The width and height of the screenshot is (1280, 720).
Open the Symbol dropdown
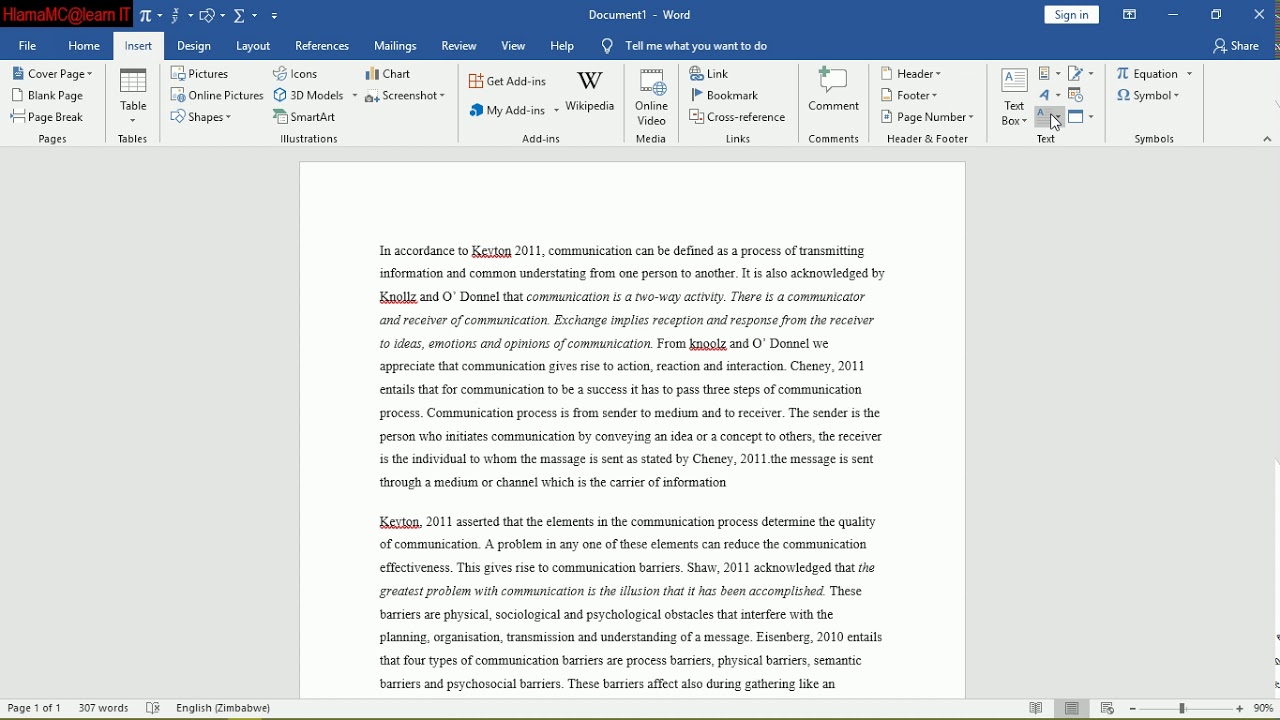pos(1149,95)
